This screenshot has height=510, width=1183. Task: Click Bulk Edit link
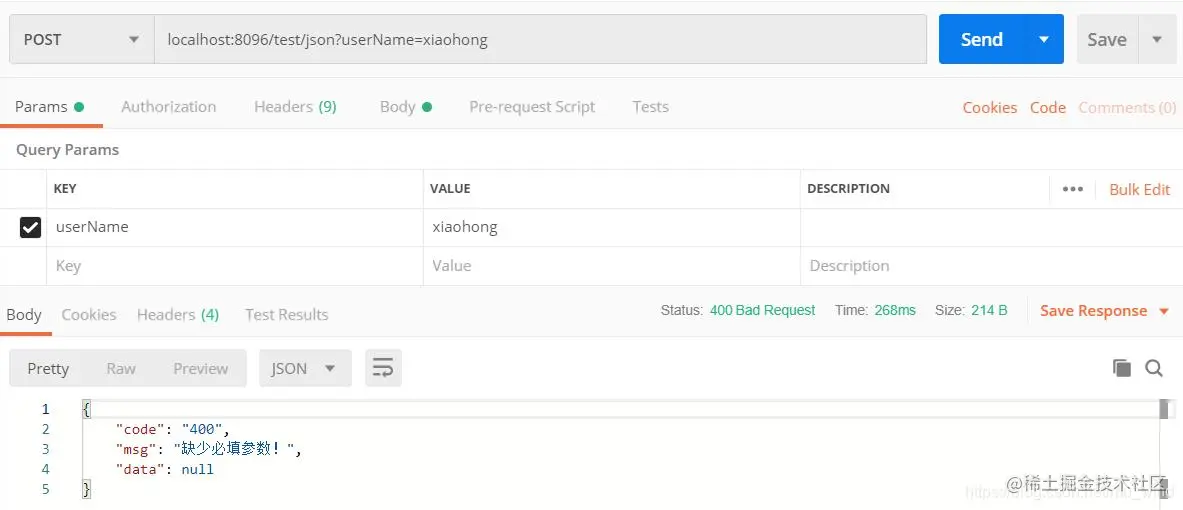coord(1139,189)
